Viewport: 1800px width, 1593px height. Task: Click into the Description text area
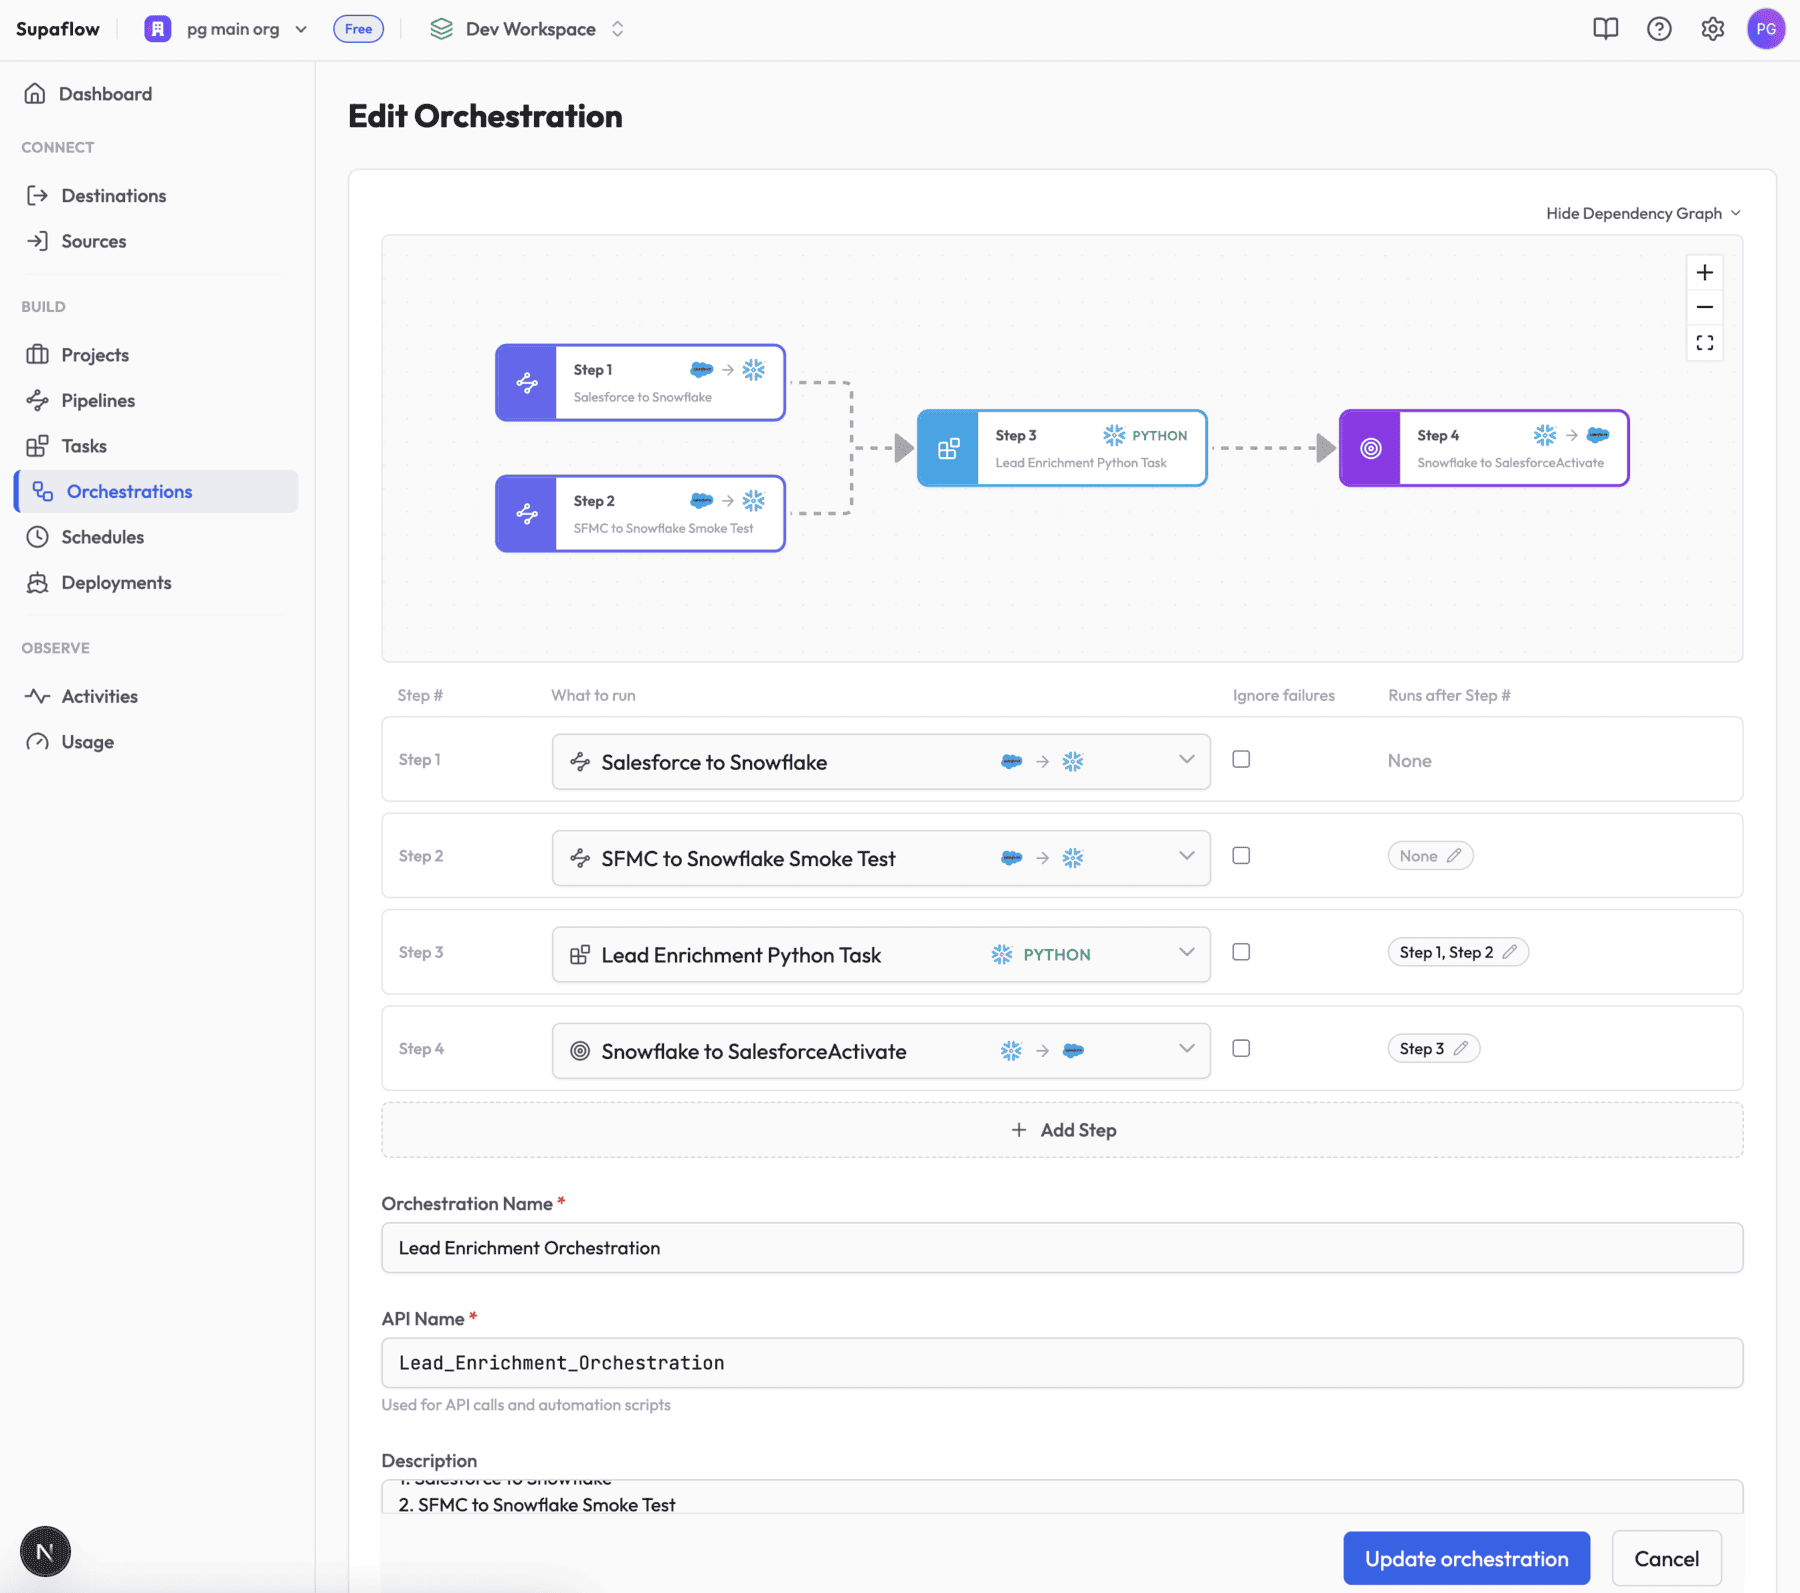pos(1062,1497)
